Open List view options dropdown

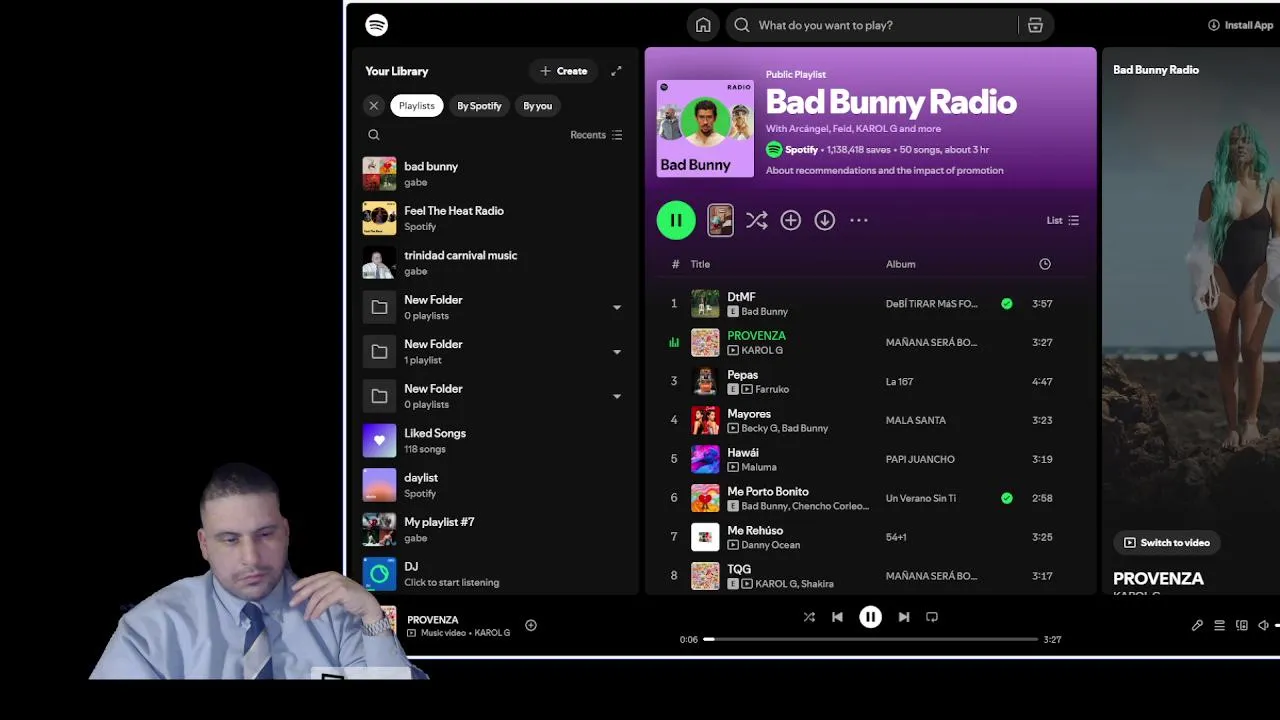tap(1062, 220)
